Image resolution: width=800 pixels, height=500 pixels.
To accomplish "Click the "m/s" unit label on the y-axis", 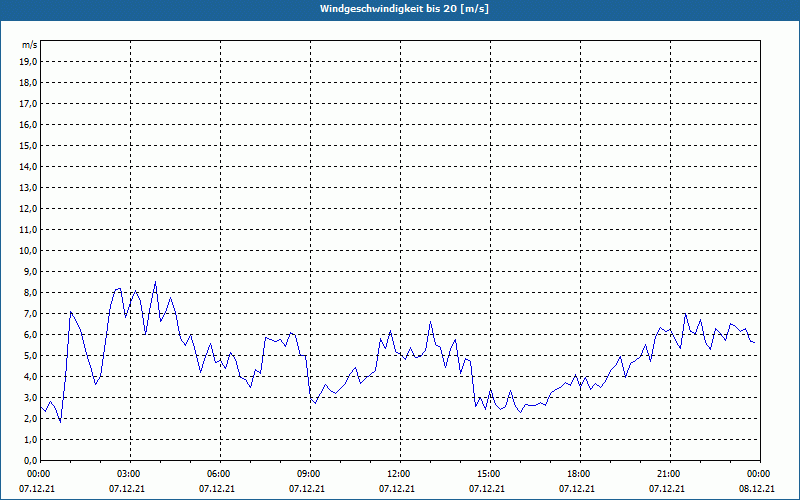I will pos(30,45).
